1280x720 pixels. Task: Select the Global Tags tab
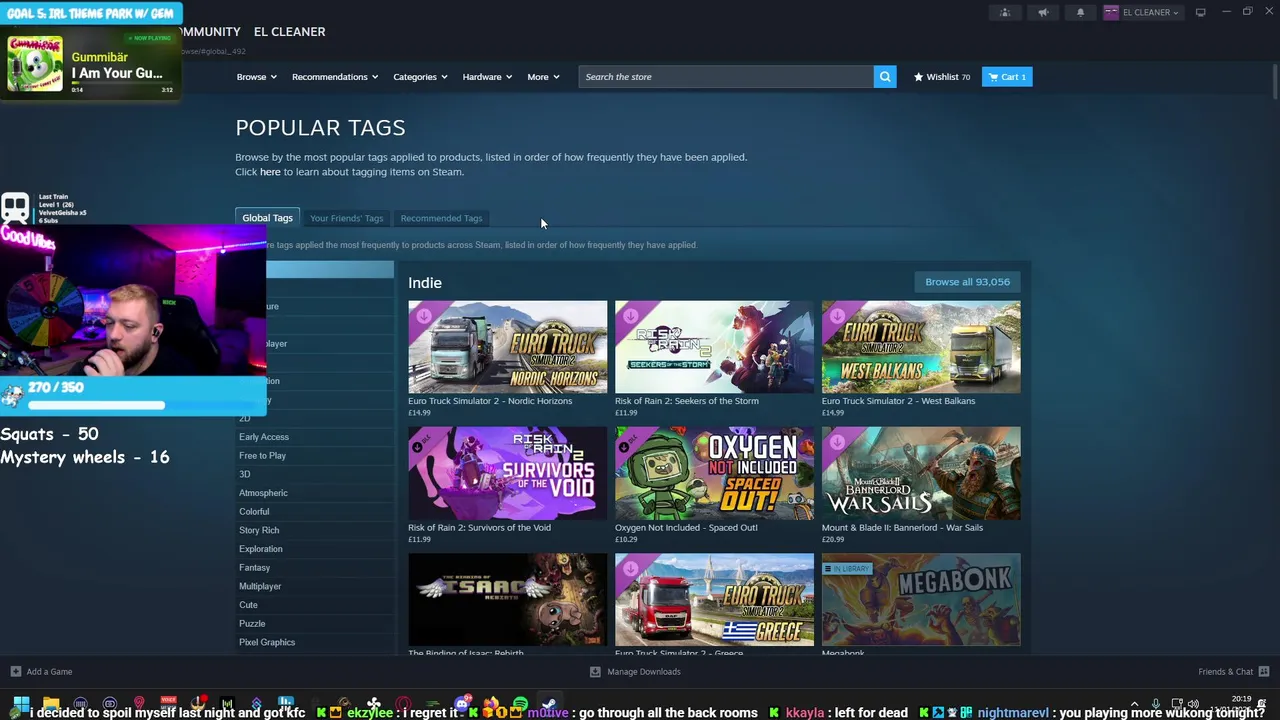pos(267,218)
